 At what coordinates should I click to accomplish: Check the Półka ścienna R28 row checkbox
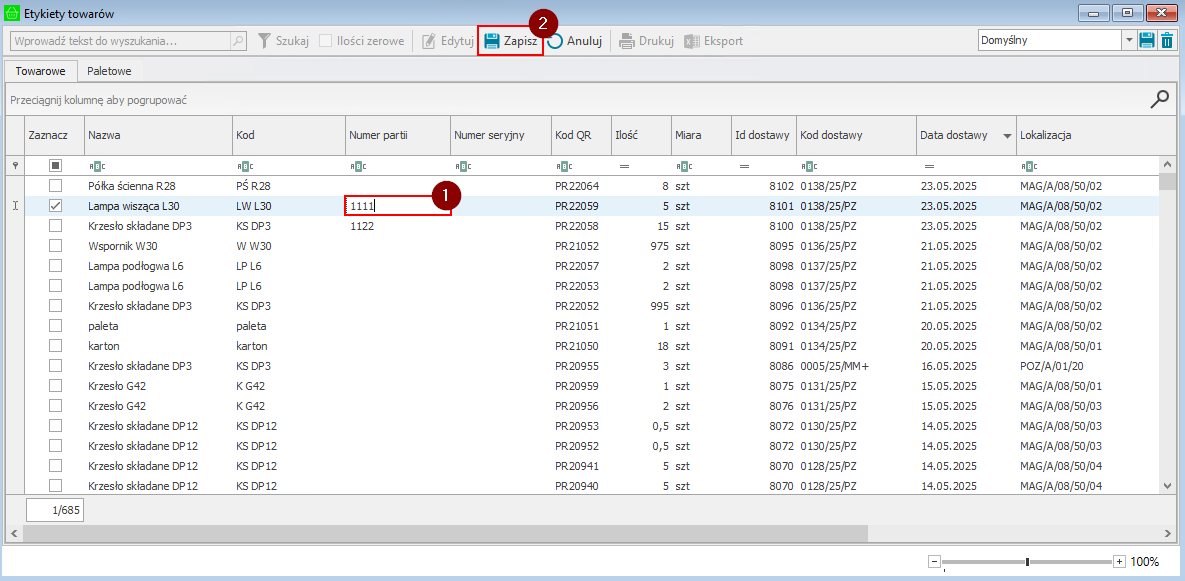point(56,186)
